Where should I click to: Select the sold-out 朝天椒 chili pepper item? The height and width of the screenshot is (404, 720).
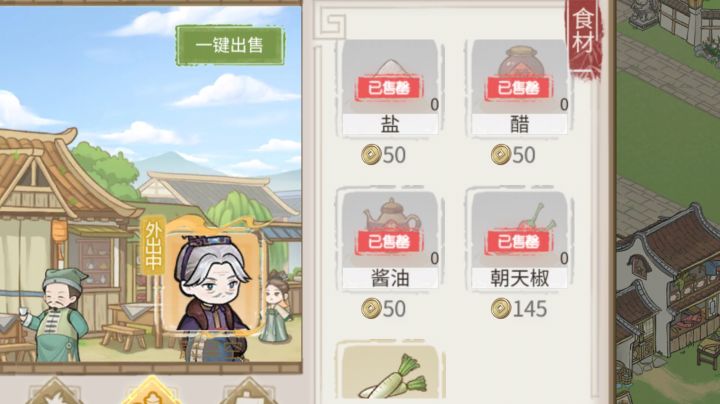tap(519, 241)
